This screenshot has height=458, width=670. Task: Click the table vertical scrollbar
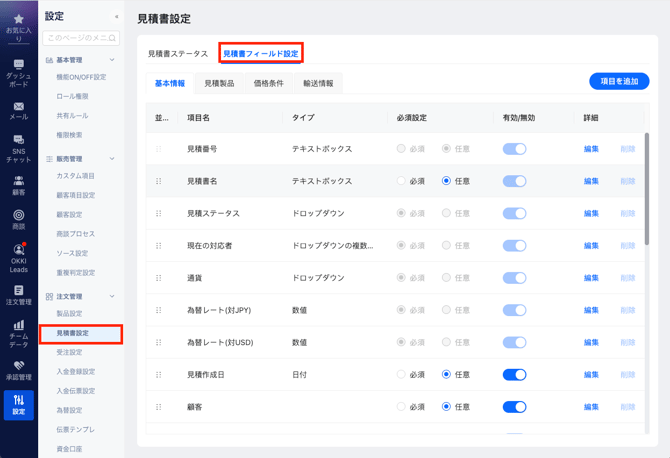click(646, 189)
